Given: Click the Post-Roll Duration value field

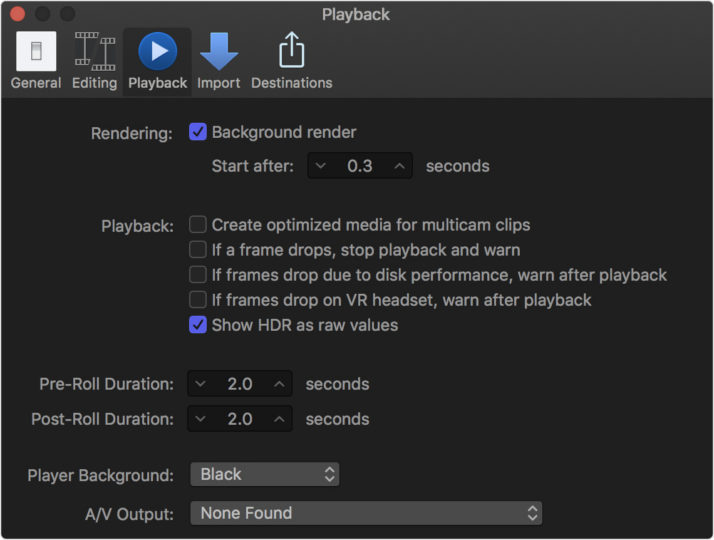Looking at the screenshot, I should point(240,419).
